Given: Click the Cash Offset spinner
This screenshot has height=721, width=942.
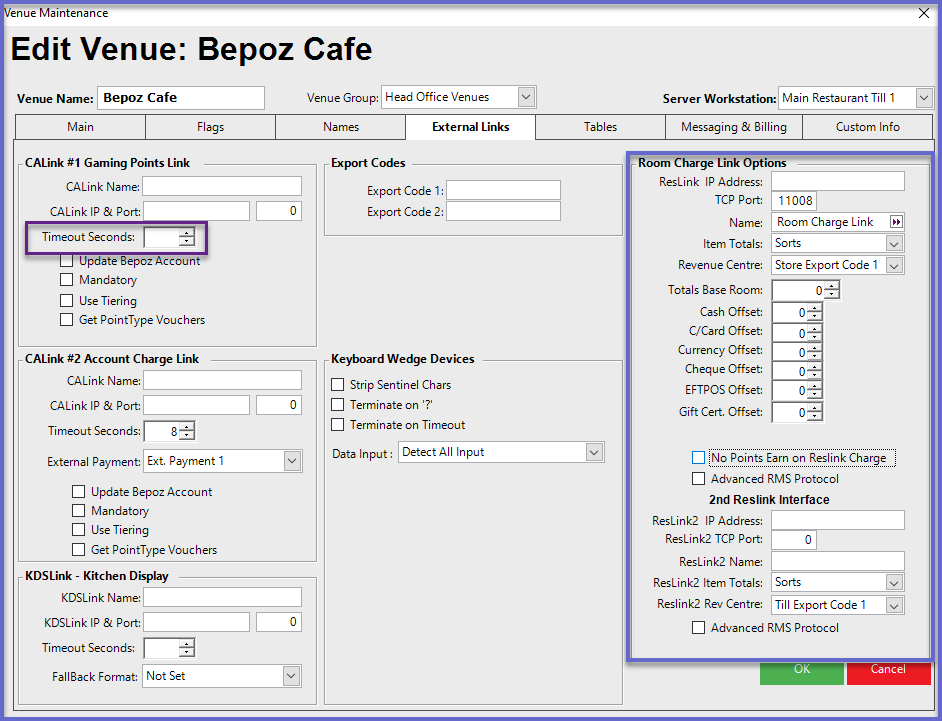Looking at the screenshot, I should coord(797,312).
